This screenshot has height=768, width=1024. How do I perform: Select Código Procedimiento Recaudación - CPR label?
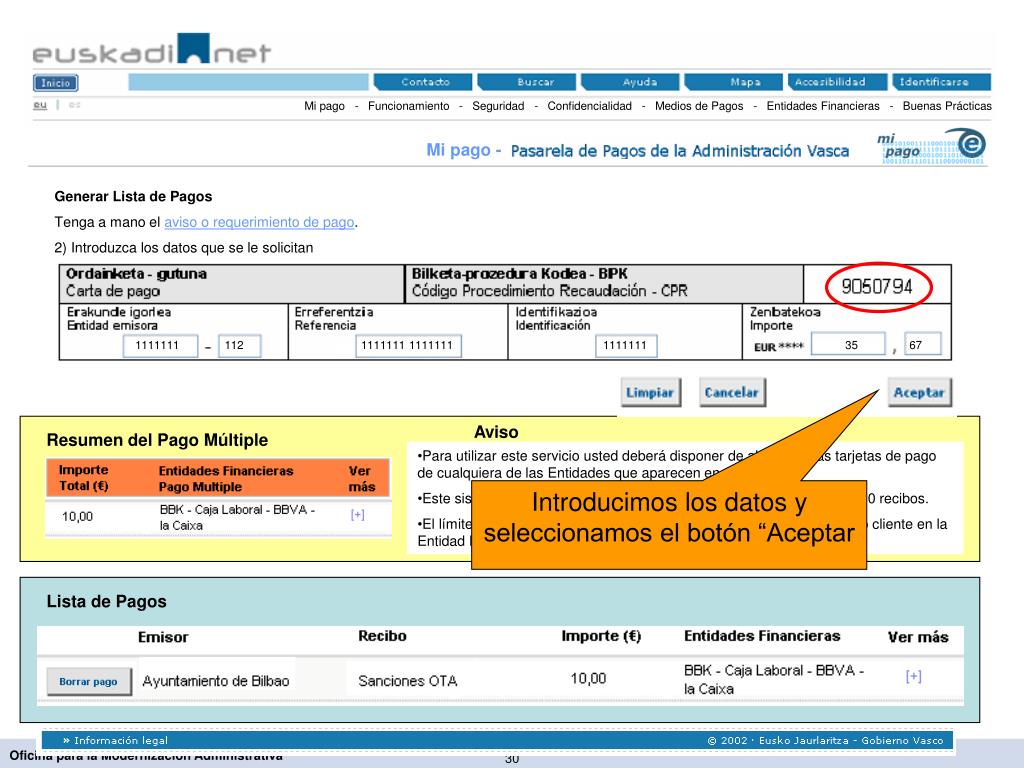[x=549, y=291]
